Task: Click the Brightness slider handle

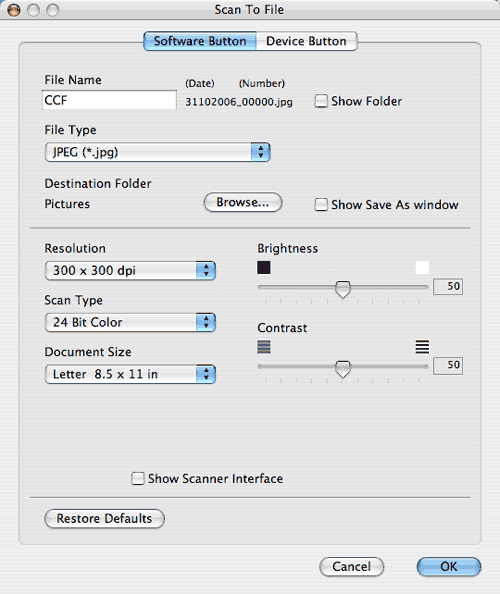Action: (343, 289)
